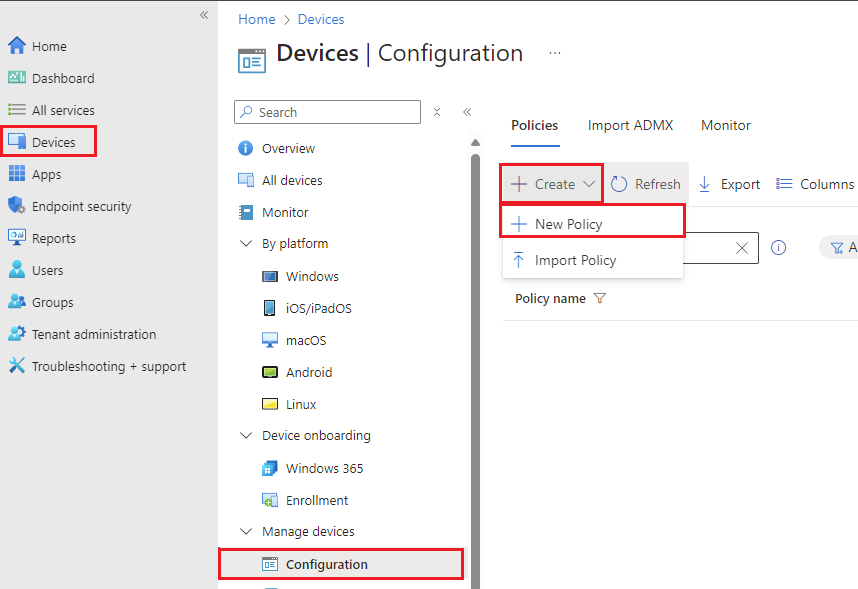Select Configuration under Manage devices
This screenshot has height=589, width=858.
tap(341, 564)
